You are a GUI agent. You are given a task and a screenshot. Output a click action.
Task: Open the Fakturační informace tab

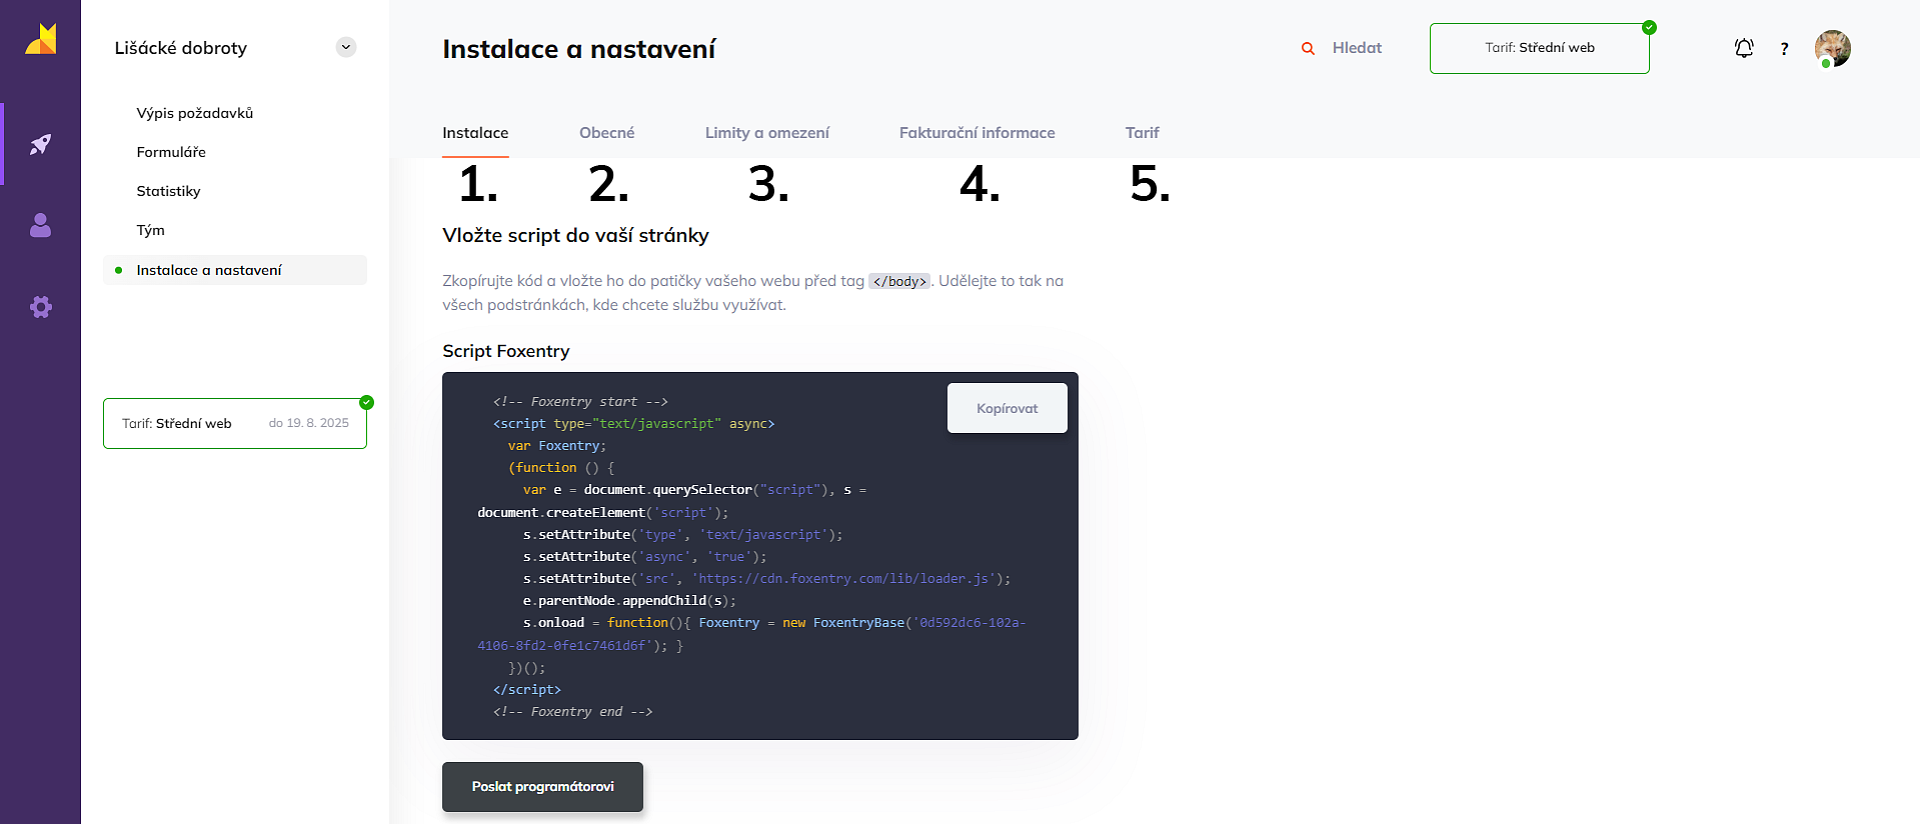point(976,133)
